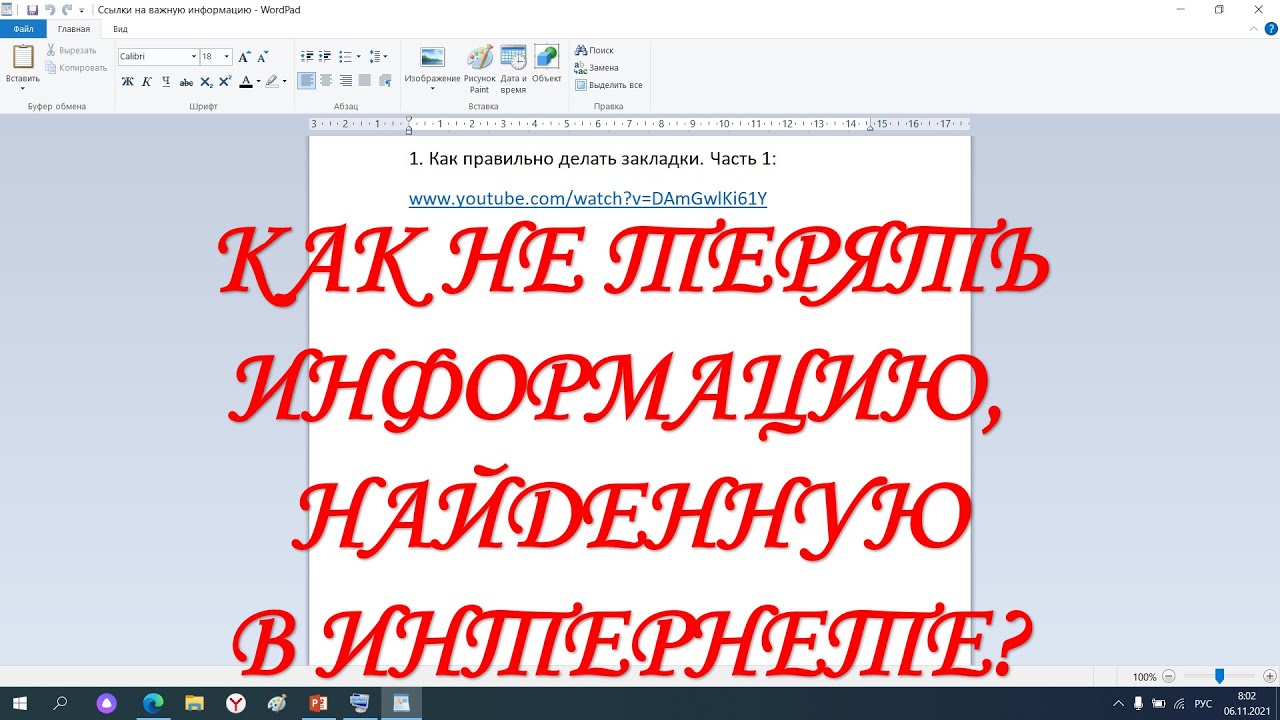This screenshot has height=720, width=1280.
Task: Click the bullet list icon
Action: pos(345,57)
